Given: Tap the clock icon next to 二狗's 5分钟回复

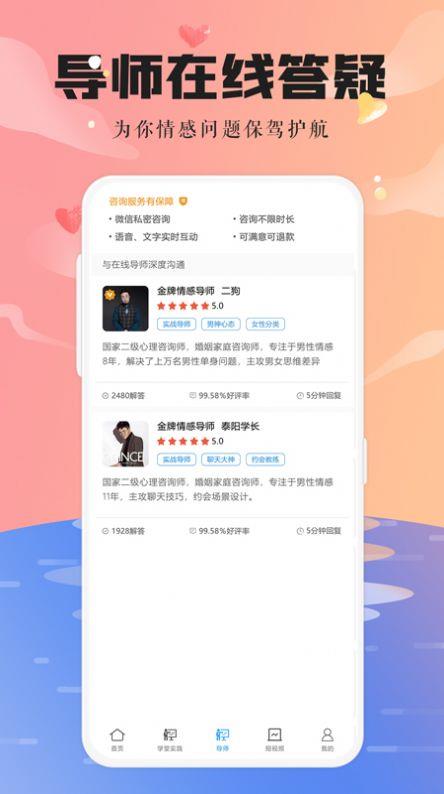Looking at the screenshot, I should point(300,395).
